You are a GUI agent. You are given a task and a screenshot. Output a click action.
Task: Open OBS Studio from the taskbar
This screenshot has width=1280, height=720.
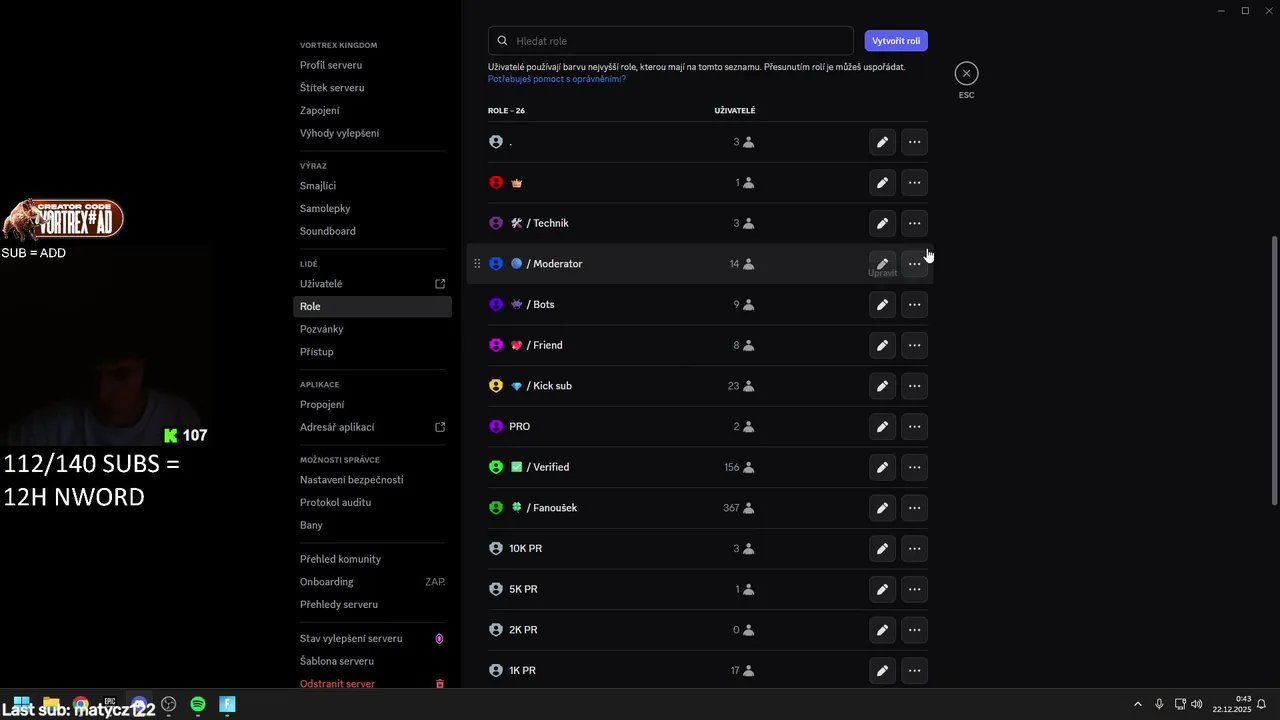point(169,705)
